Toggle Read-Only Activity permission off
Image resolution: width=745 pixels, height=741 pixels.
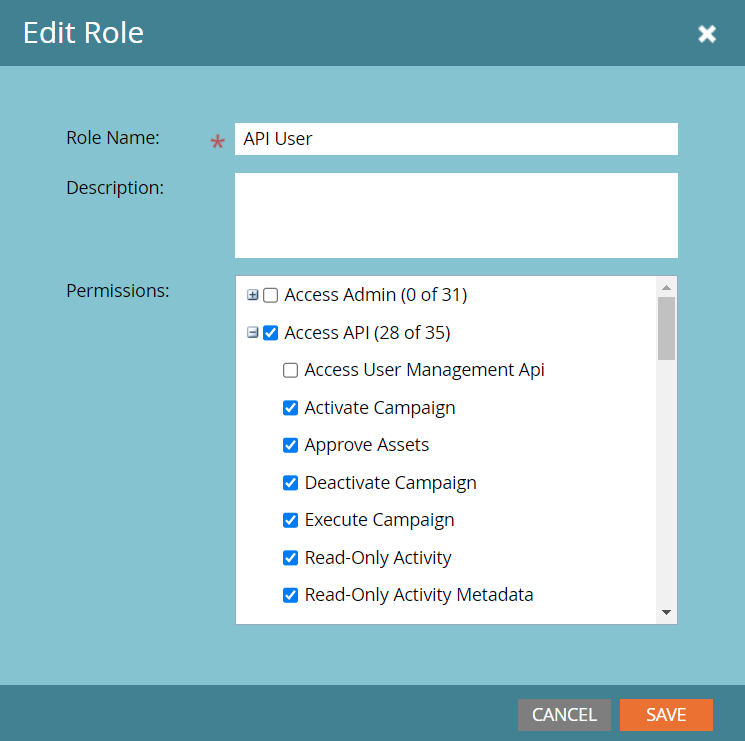pos(290,558)
